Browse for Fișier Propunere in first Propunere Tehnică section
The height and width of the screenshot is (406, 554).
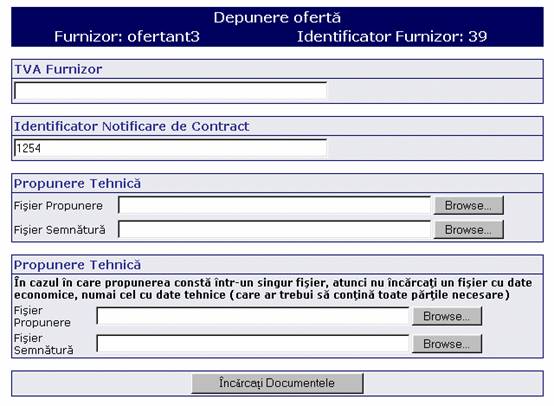[x=468, y=205]
